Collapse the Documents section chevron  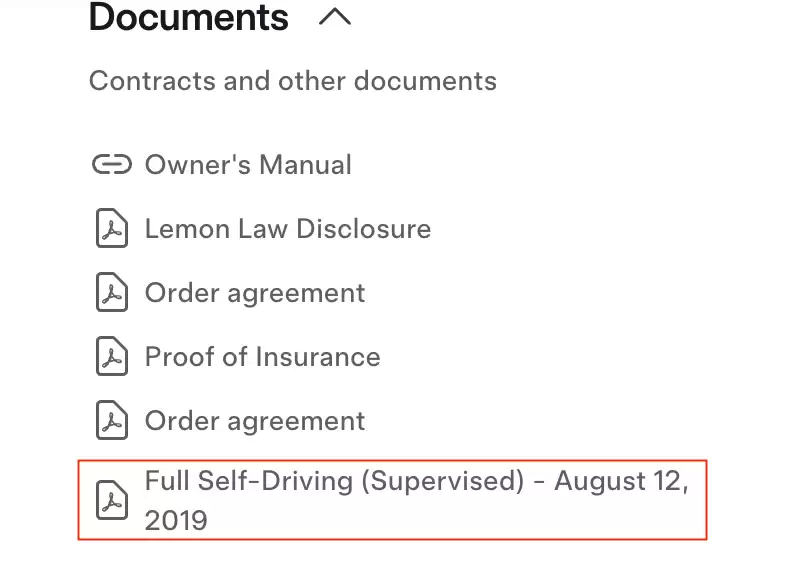335,17
